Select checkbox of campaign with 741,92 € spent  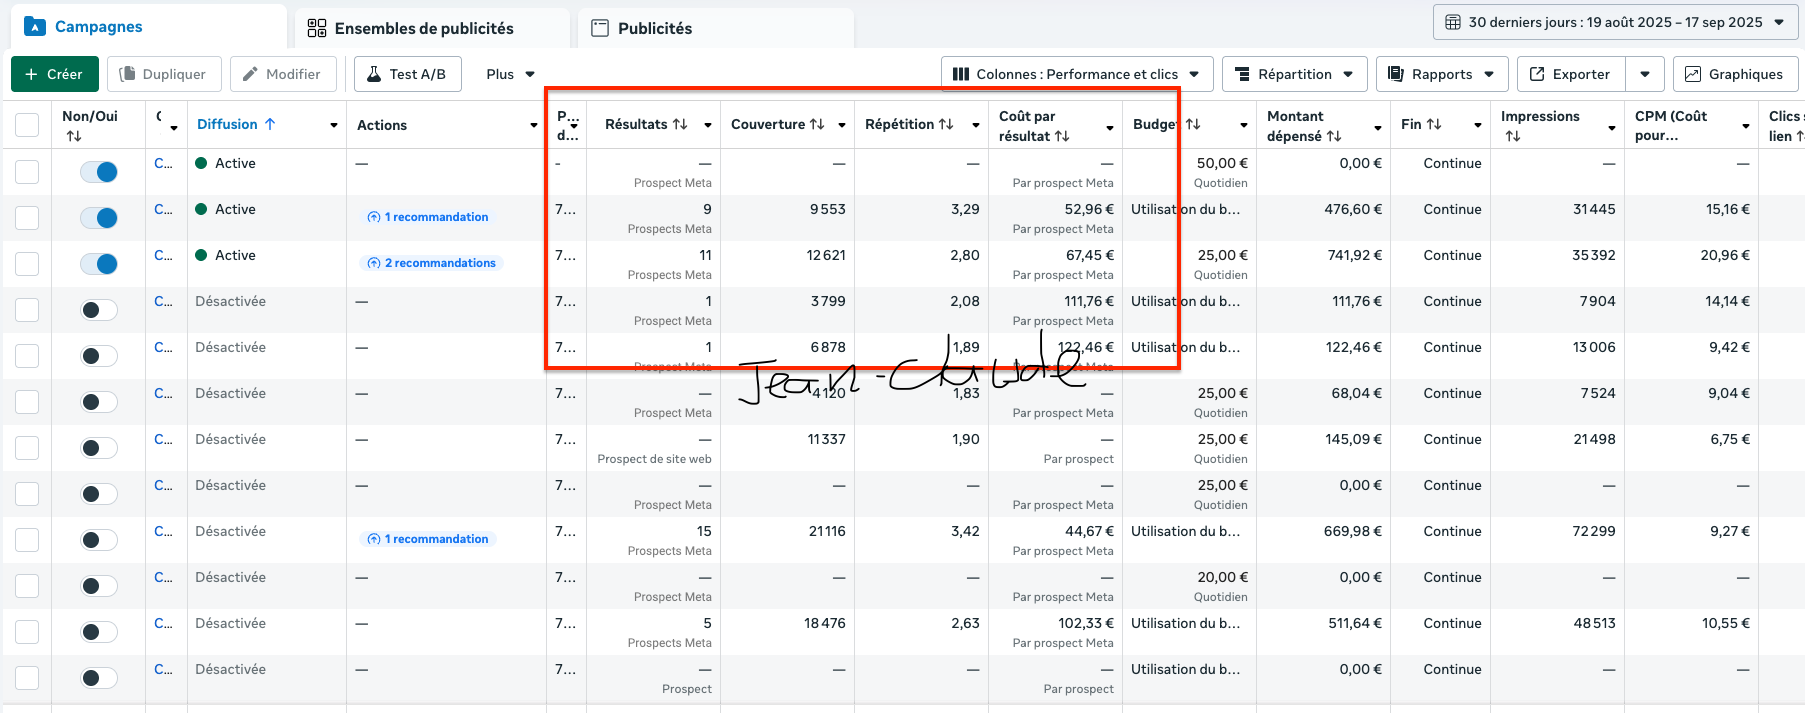coord(27,264)
